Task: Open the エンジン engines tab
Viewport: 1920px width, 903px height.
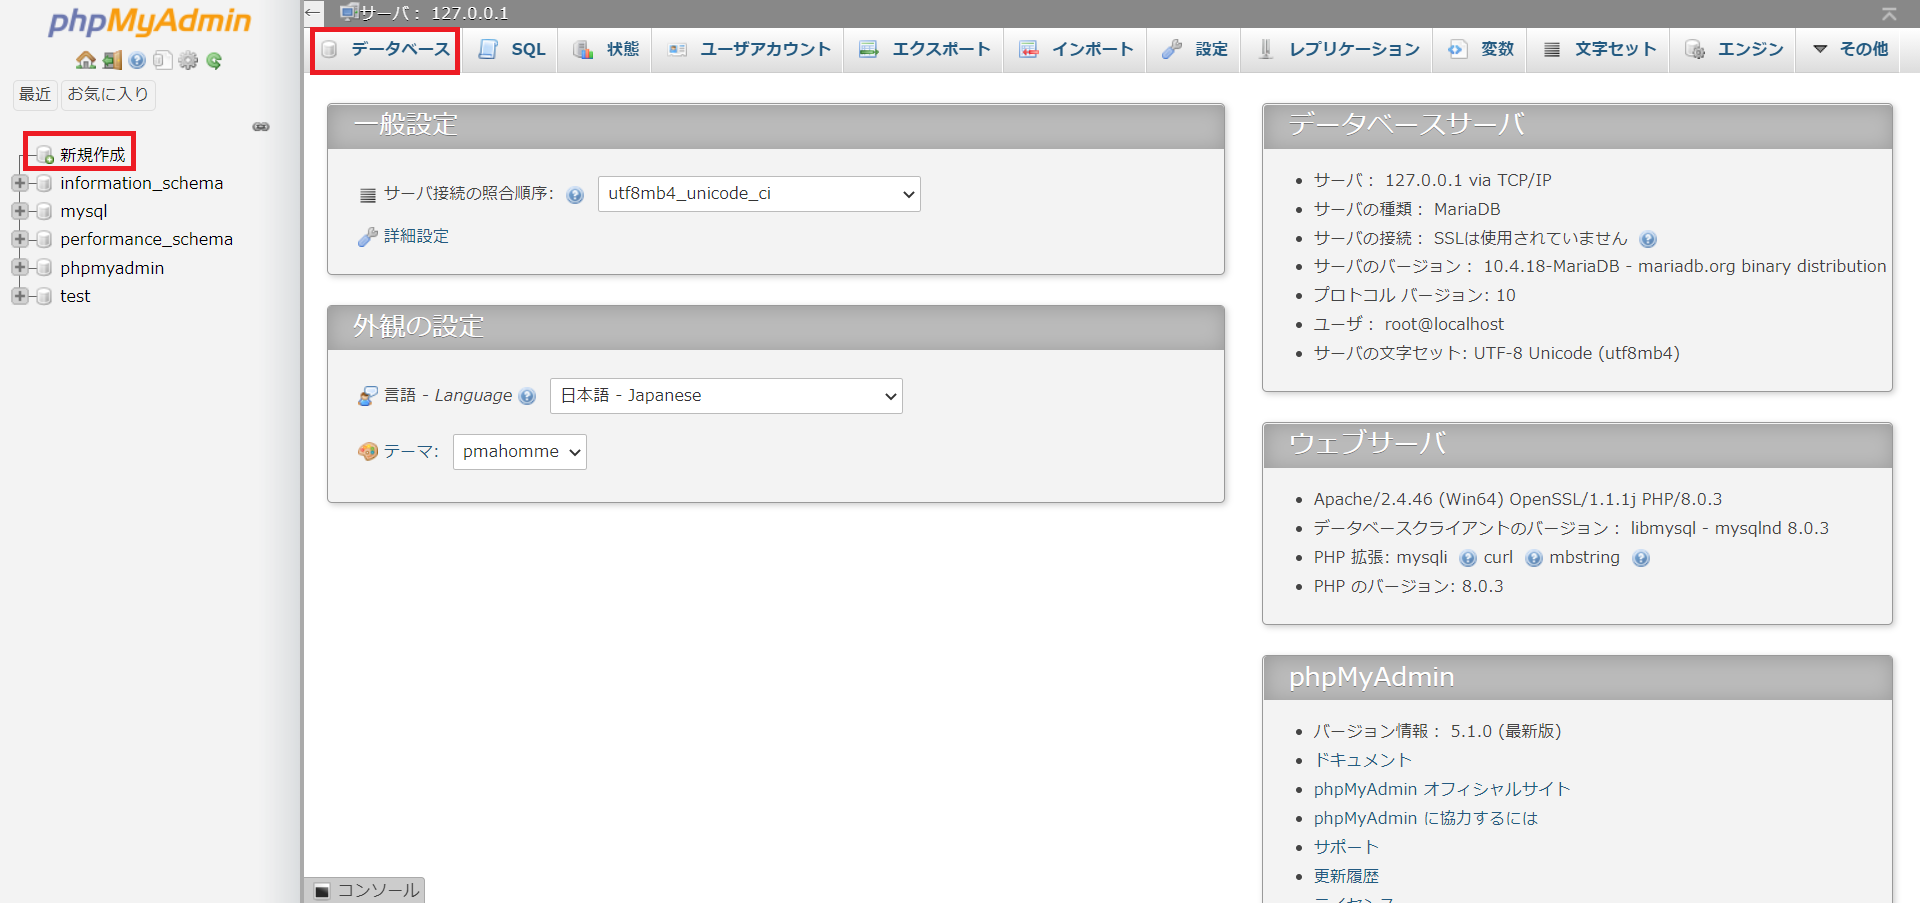Action: click(x=1734, y=49)
